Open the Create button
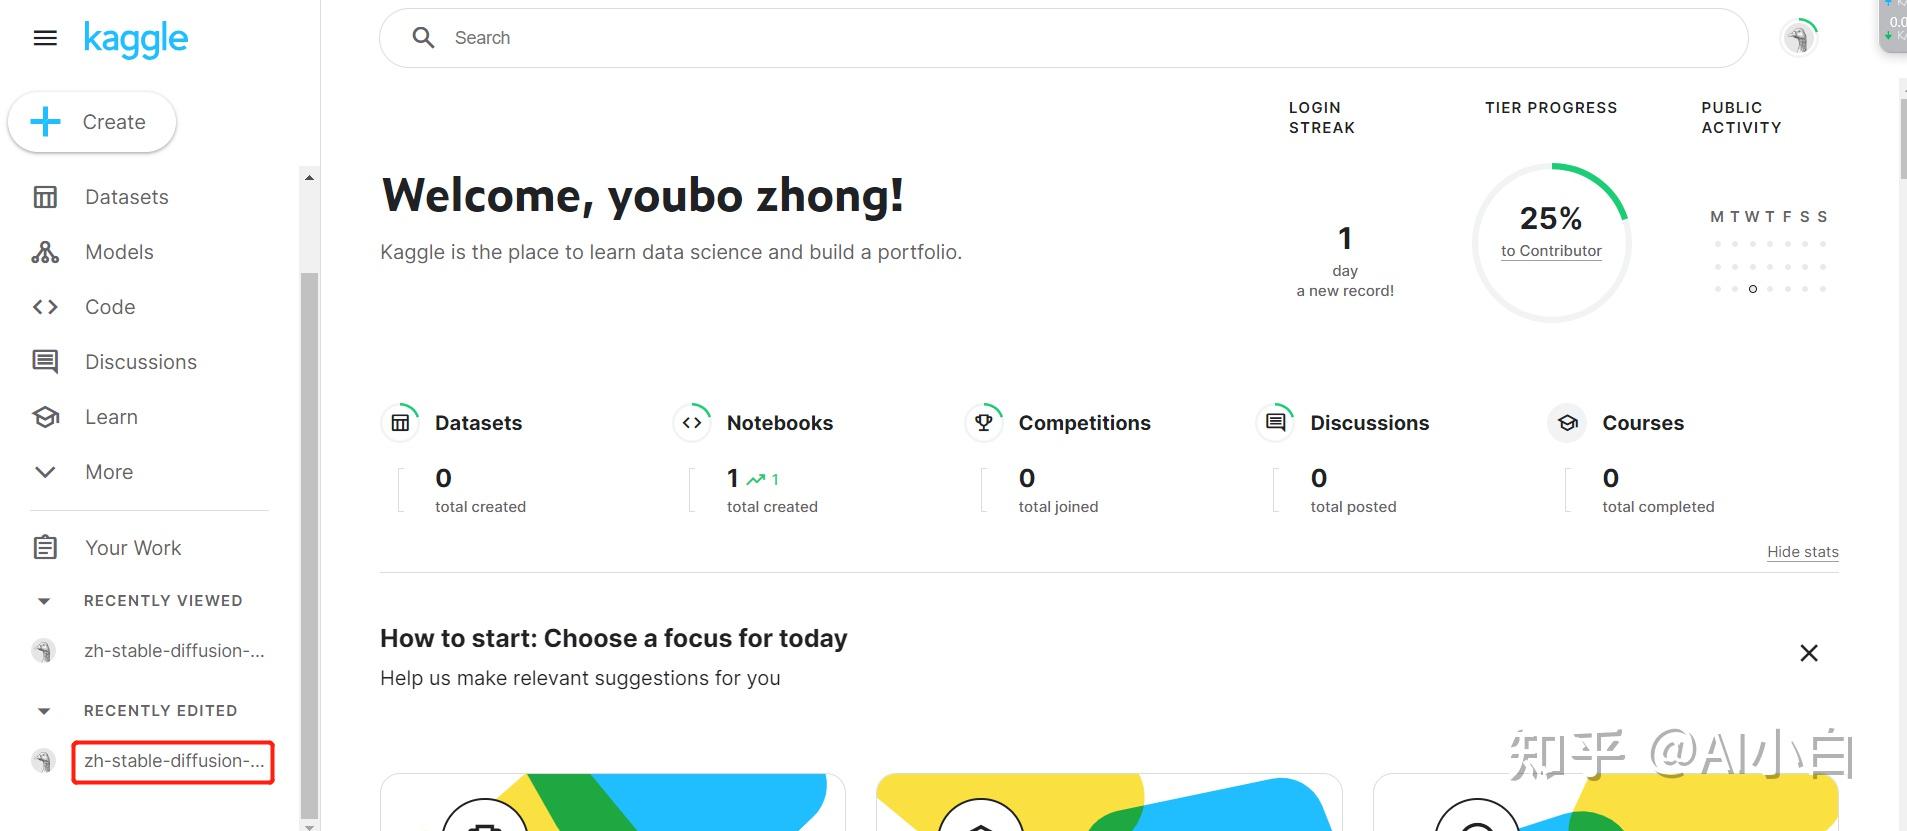This screenshot has width=1907, height=831. coord(92,123)
